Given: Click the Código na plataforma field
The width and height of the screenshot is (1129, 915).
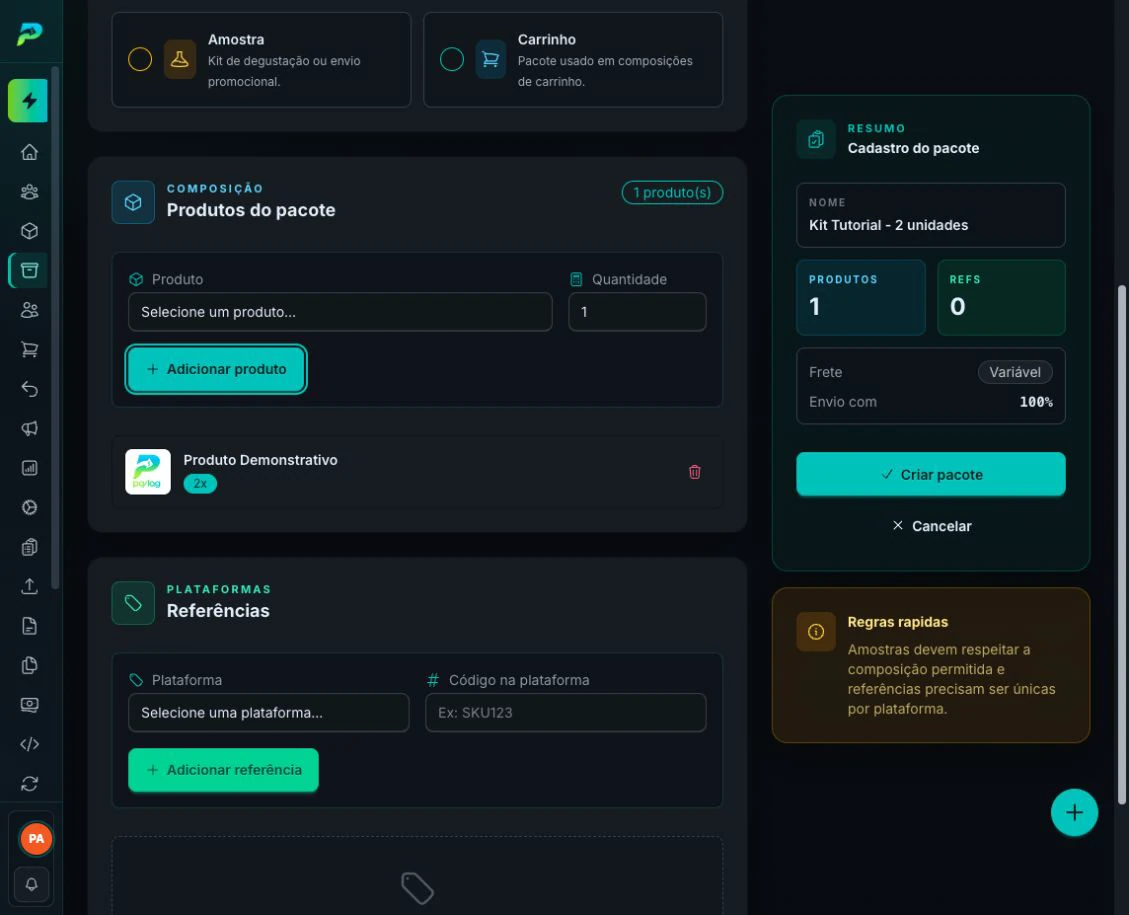Looking at the screenshot, I should point(566,713).
